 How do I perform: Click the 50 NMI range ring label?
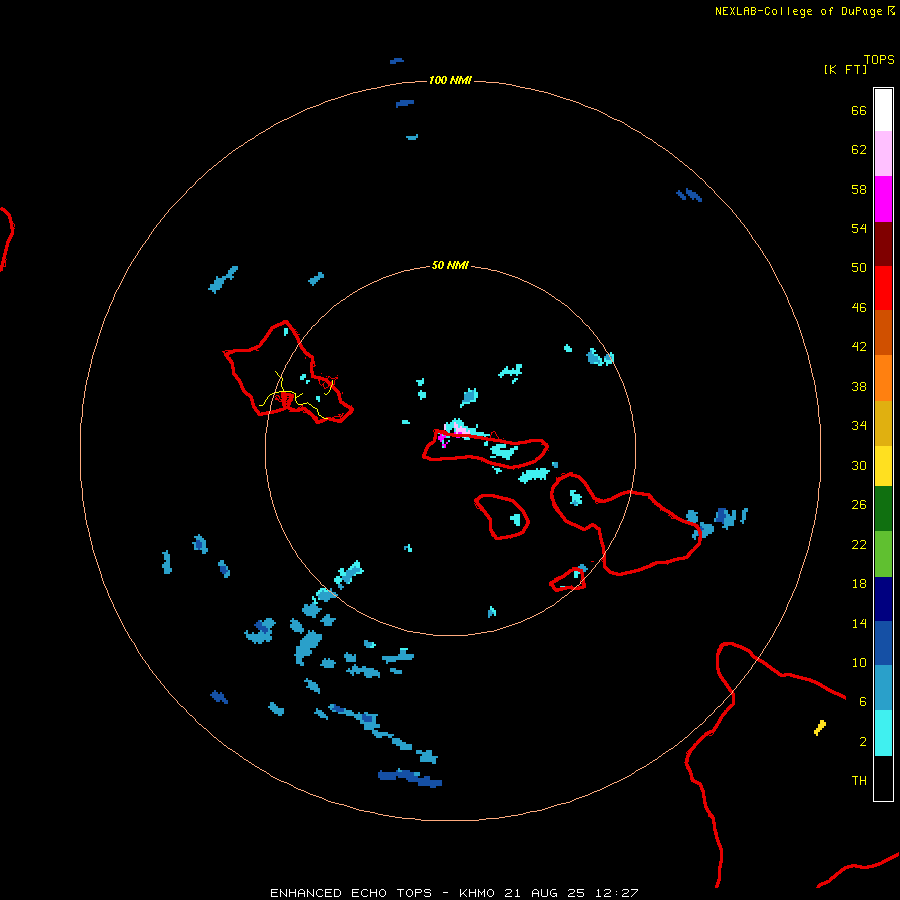(450, 265)
